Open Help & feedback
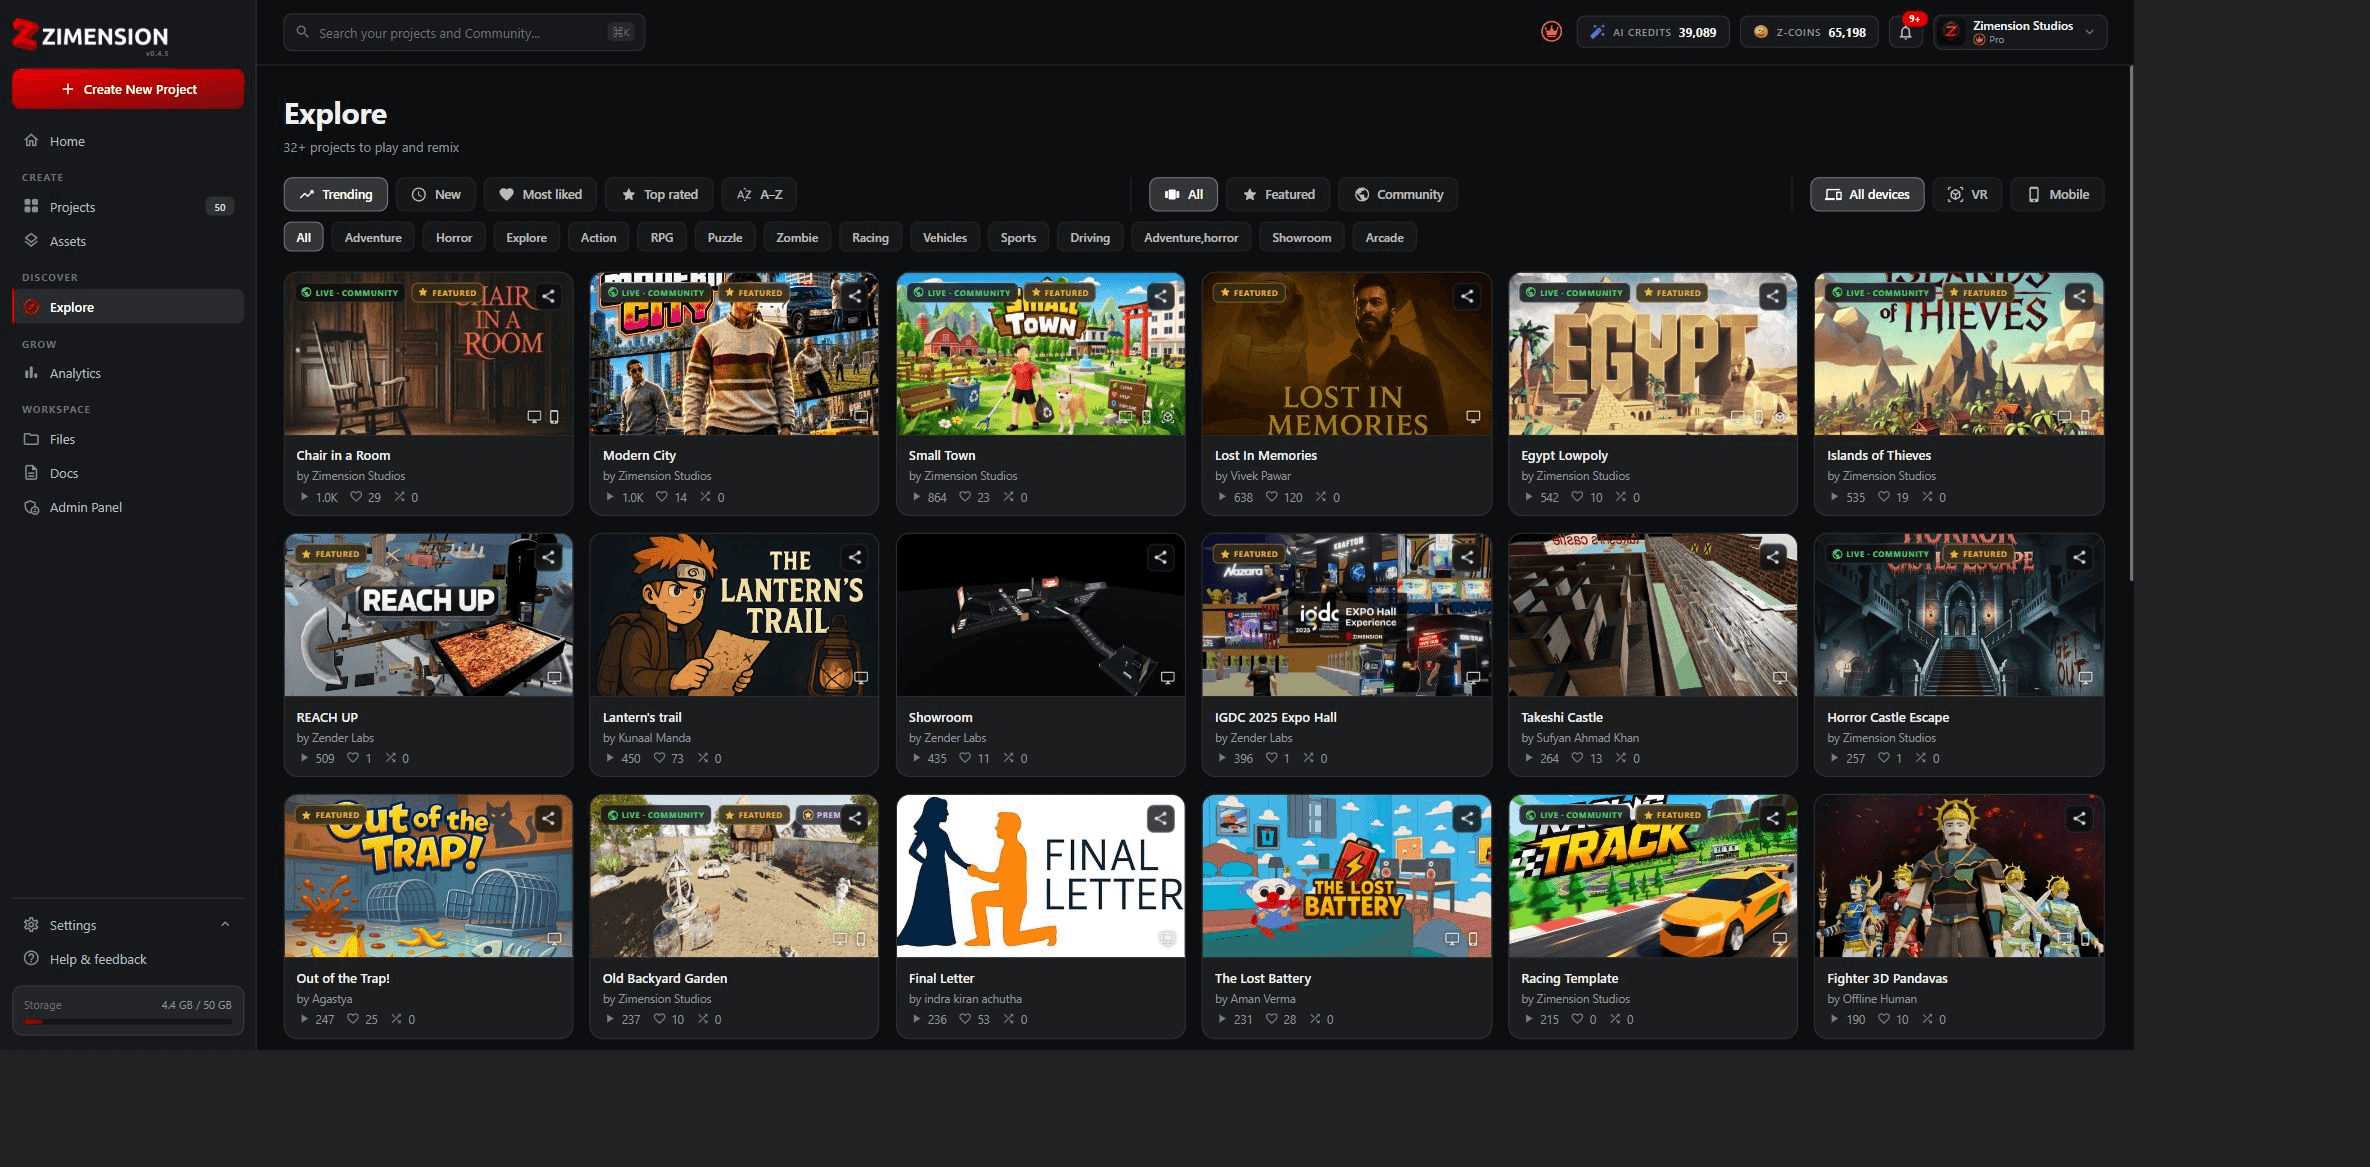Image resolution: width=2370 pixels, height=1167 pixels. click(x=128, y=959)
